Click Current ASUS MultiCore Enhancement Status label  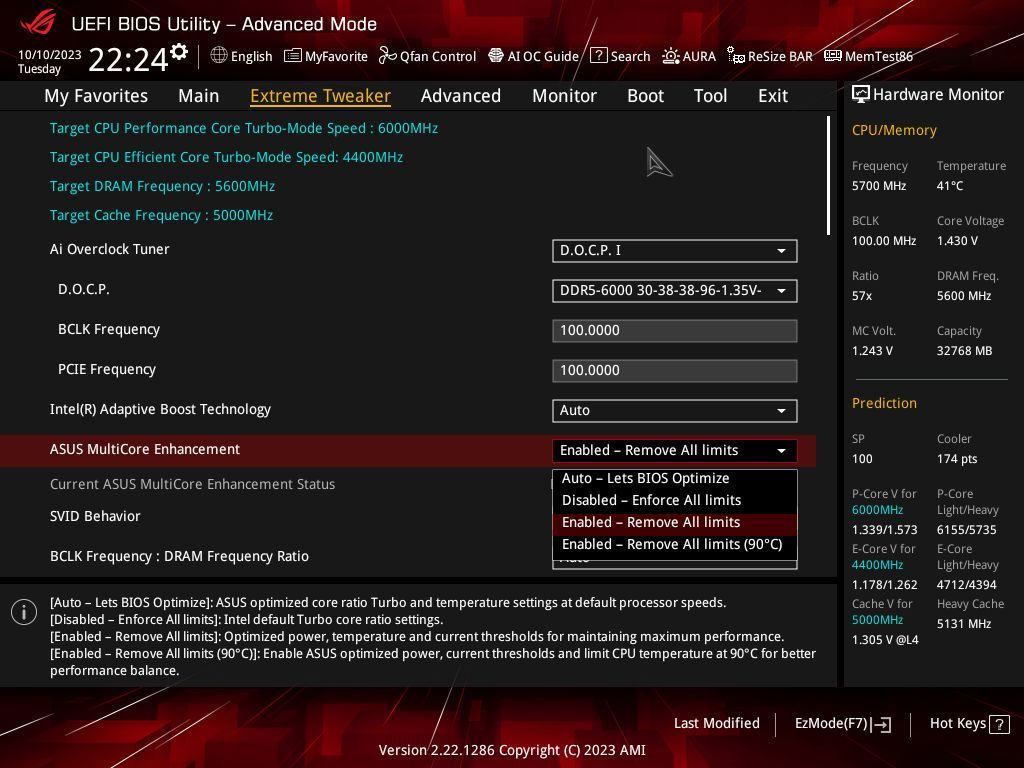coord(192,485)
